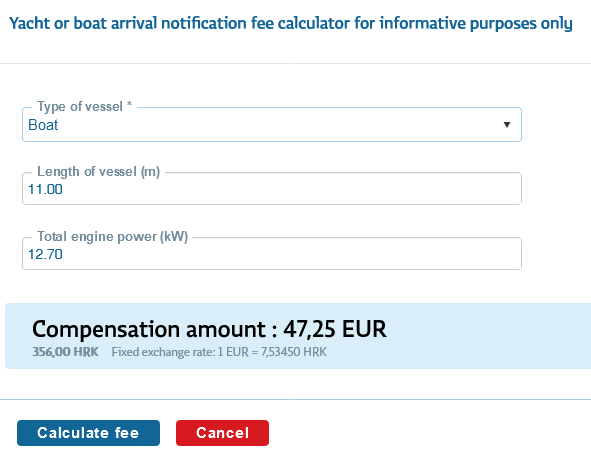Click the 47,25 EUR amount
This screenshot has height=453, width=591.
coord(335,329)
